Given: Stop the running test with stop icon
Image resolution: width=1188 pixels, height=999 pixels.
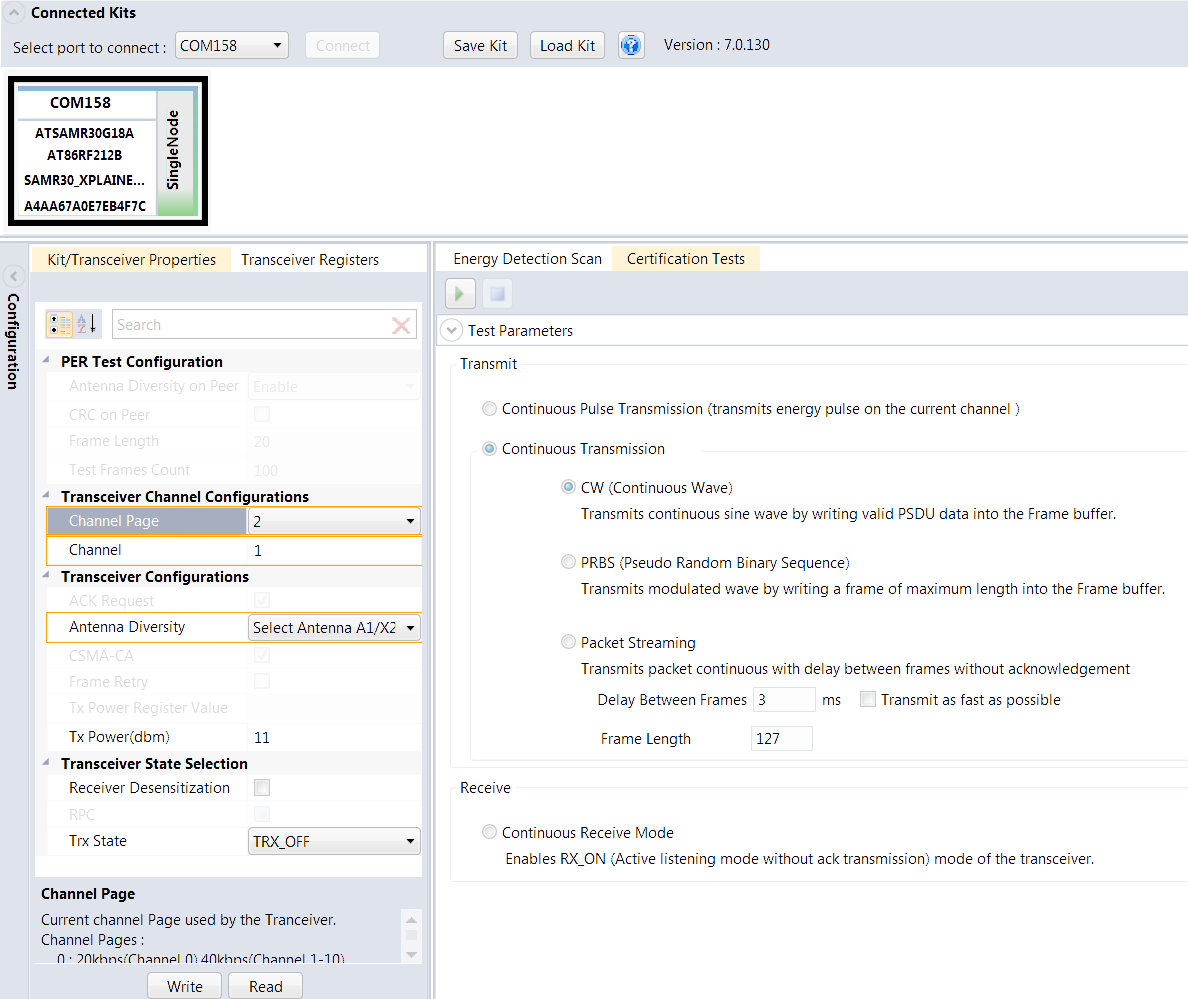Looking at the screenshot, I should point(497,294).
